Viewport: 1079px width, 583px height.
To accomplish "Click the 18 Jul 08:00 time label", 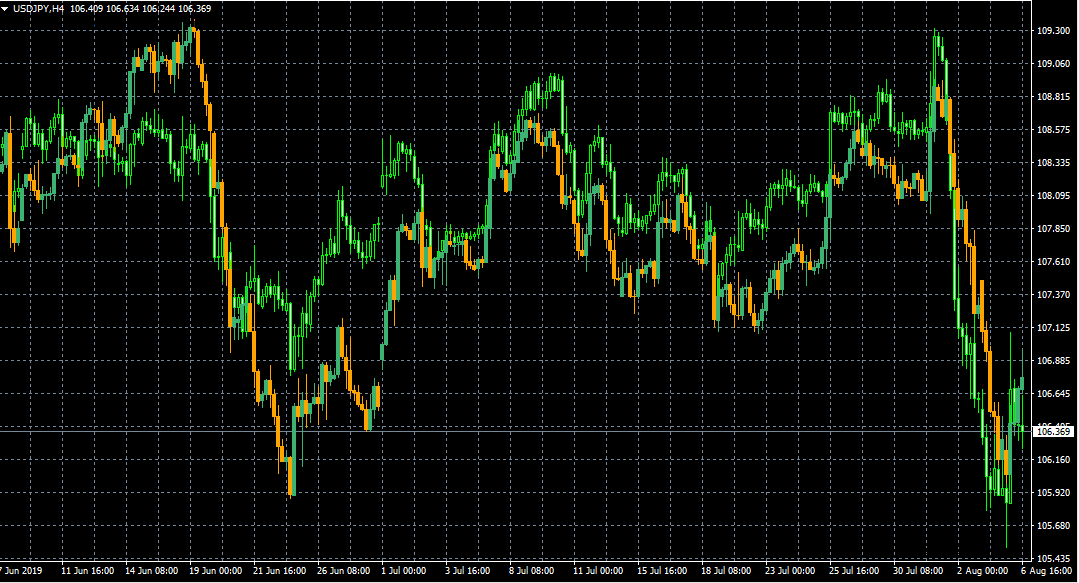I will (x=726, y=571).
